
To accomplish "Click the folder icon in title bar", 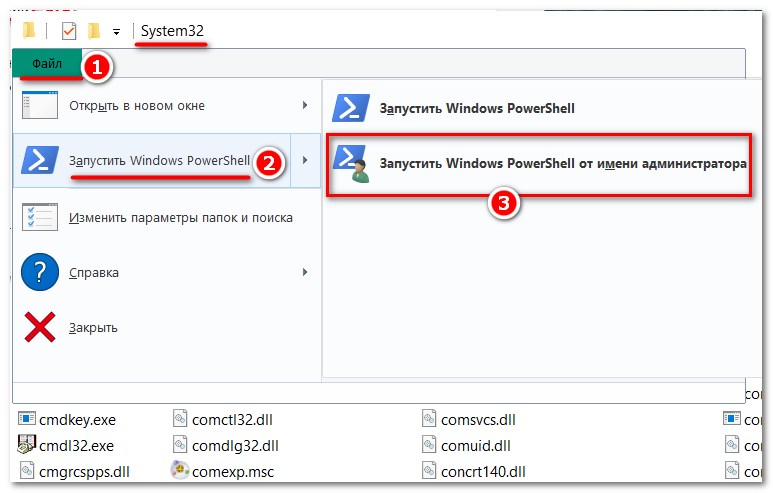I will tap(29, 31).
